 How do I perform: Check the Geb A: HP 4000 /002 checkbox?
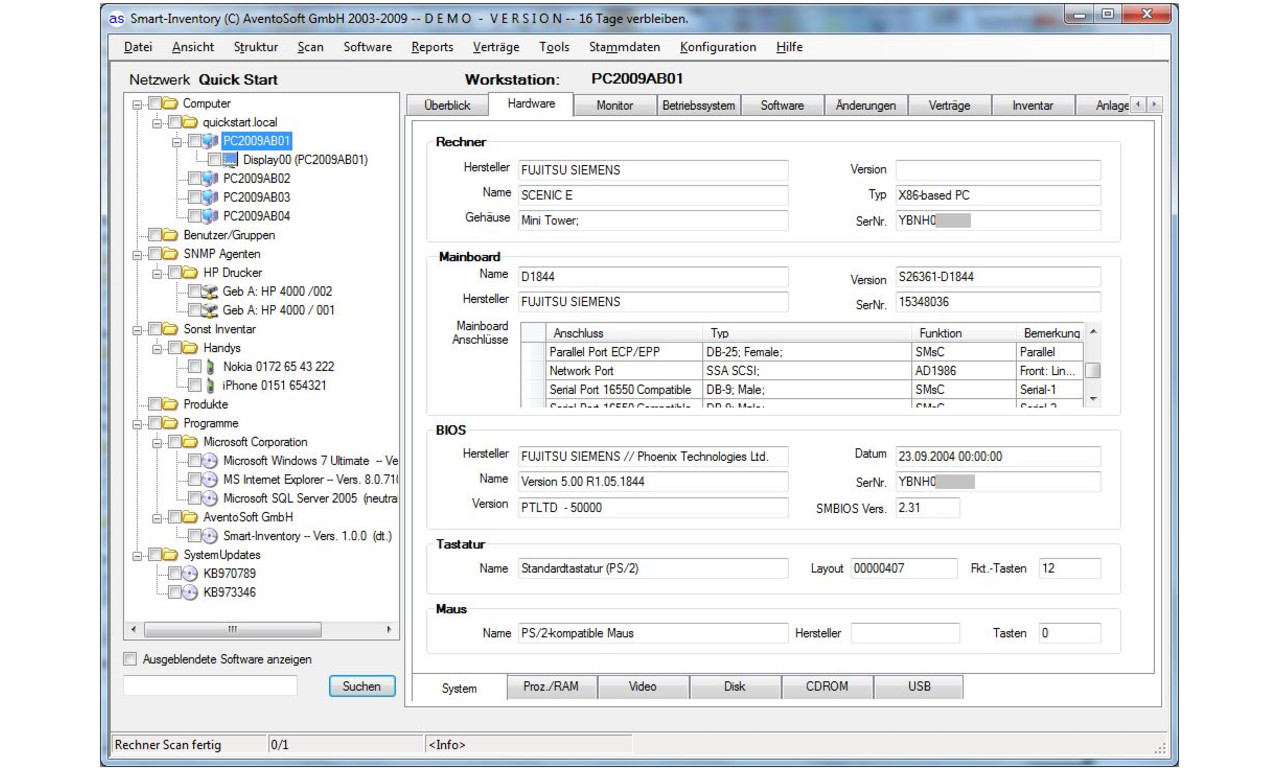(194, 291)
